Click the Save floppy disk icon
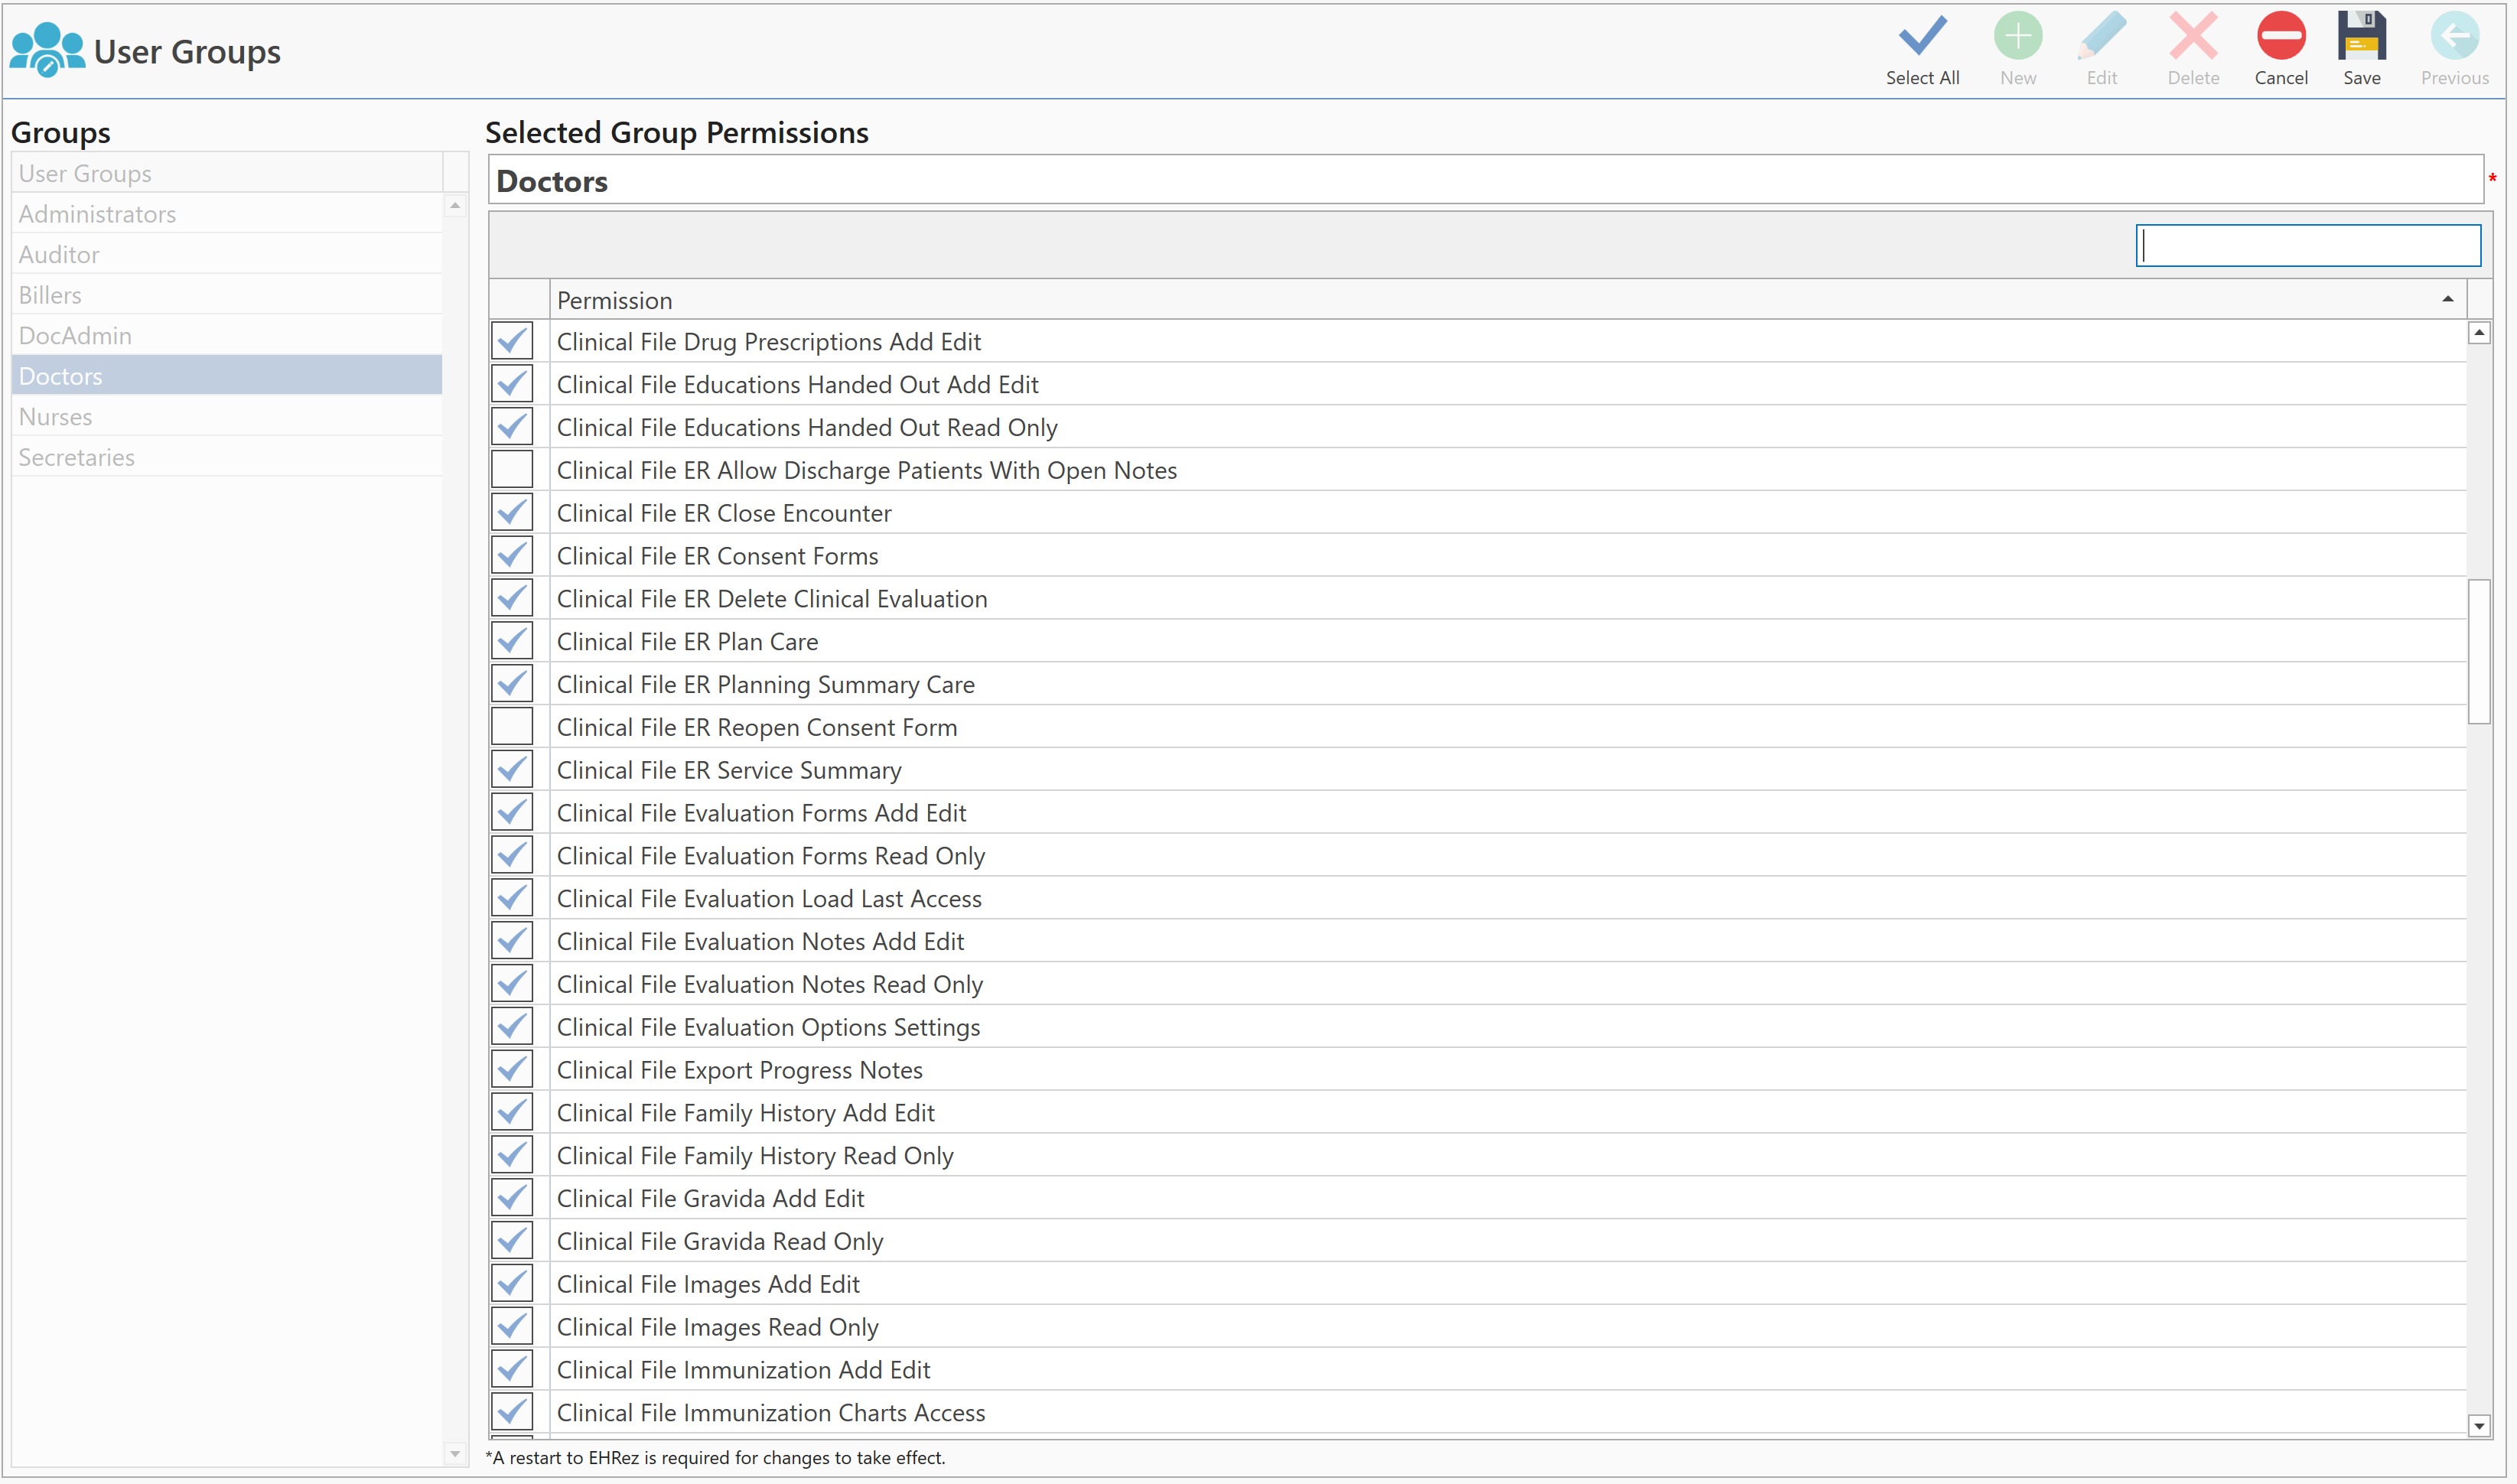 point(2362,37)
